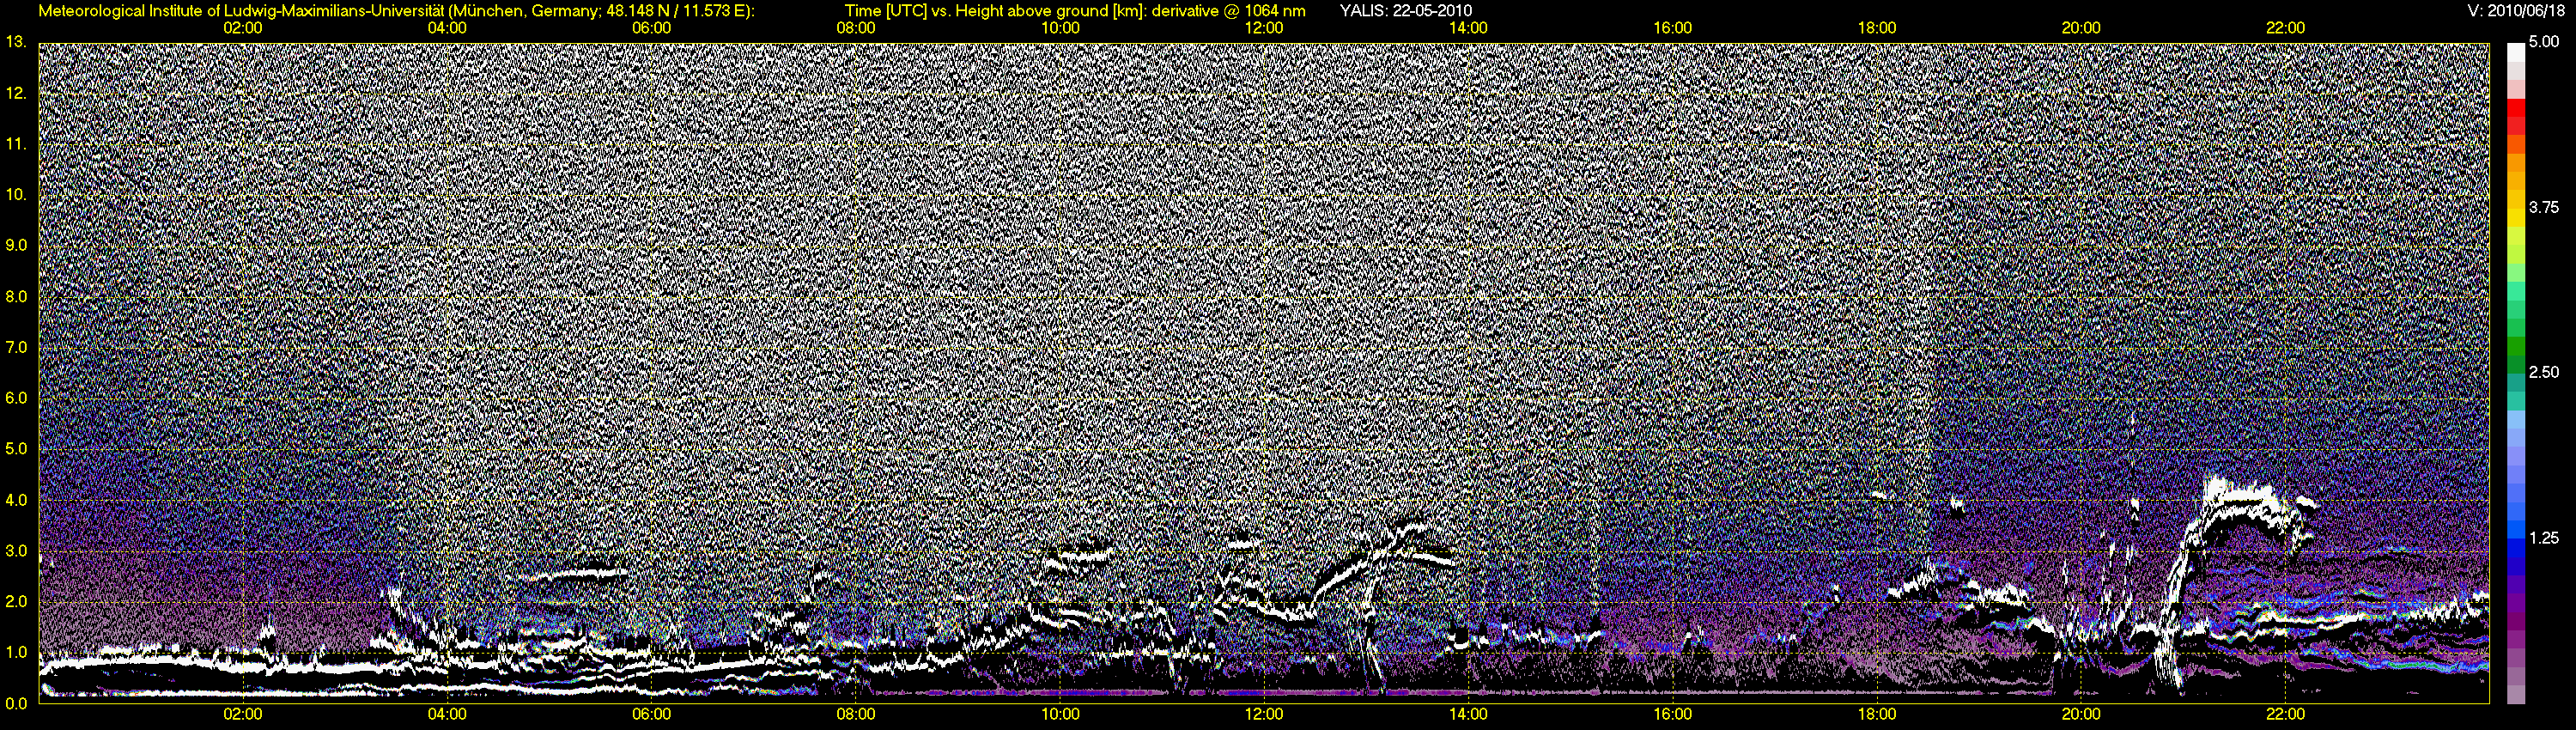Click the '04:00' label on the top time axis
Image resolution: width=2576 pixels, height=730 pixels.
coord(447,28)
